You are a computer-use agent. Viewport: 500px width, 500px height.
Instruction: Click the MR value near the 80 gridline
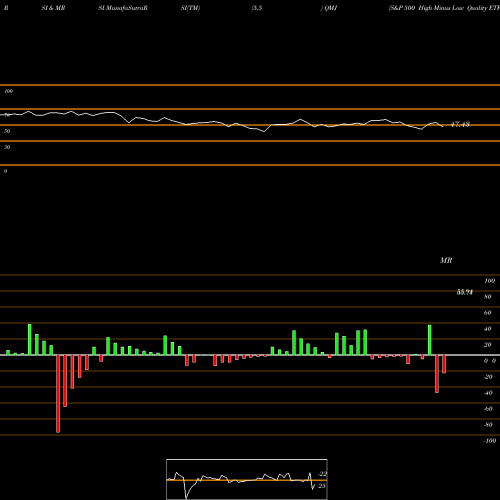pos(465,292)
